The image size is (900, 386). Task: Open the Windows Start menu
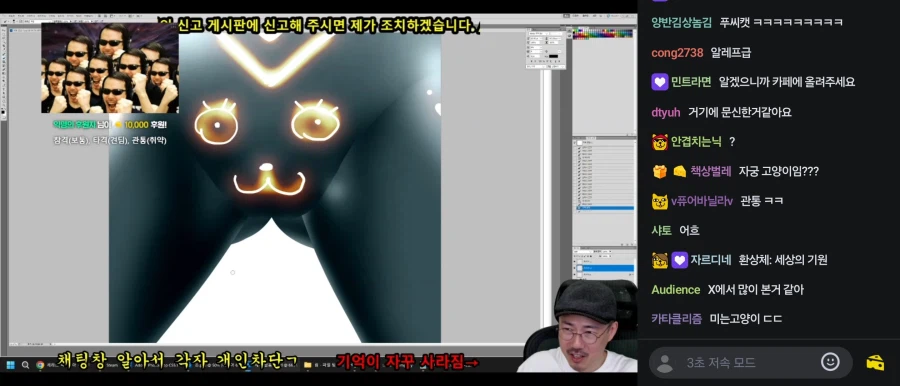coord(10,365)
